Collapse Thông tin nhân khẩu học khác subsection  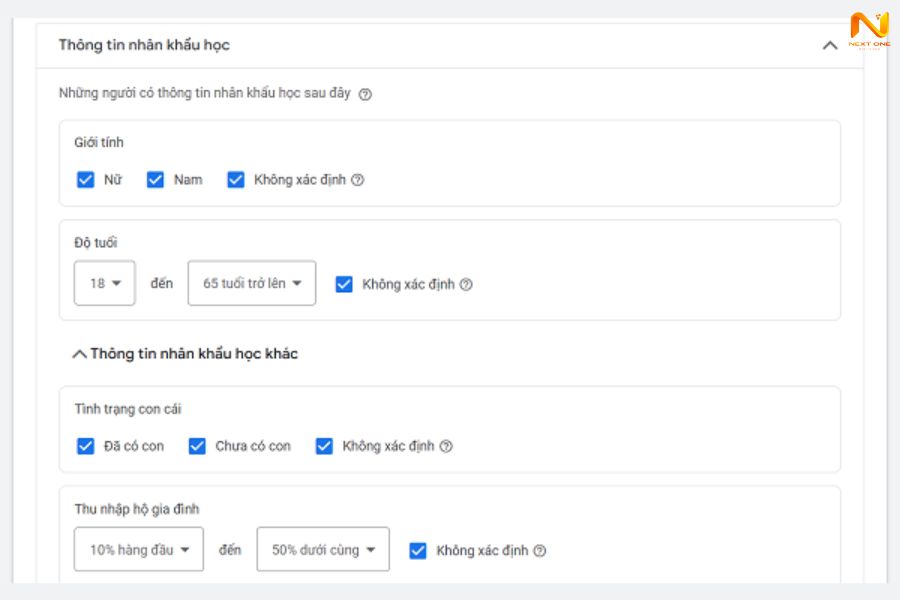(x=80, y=354)
